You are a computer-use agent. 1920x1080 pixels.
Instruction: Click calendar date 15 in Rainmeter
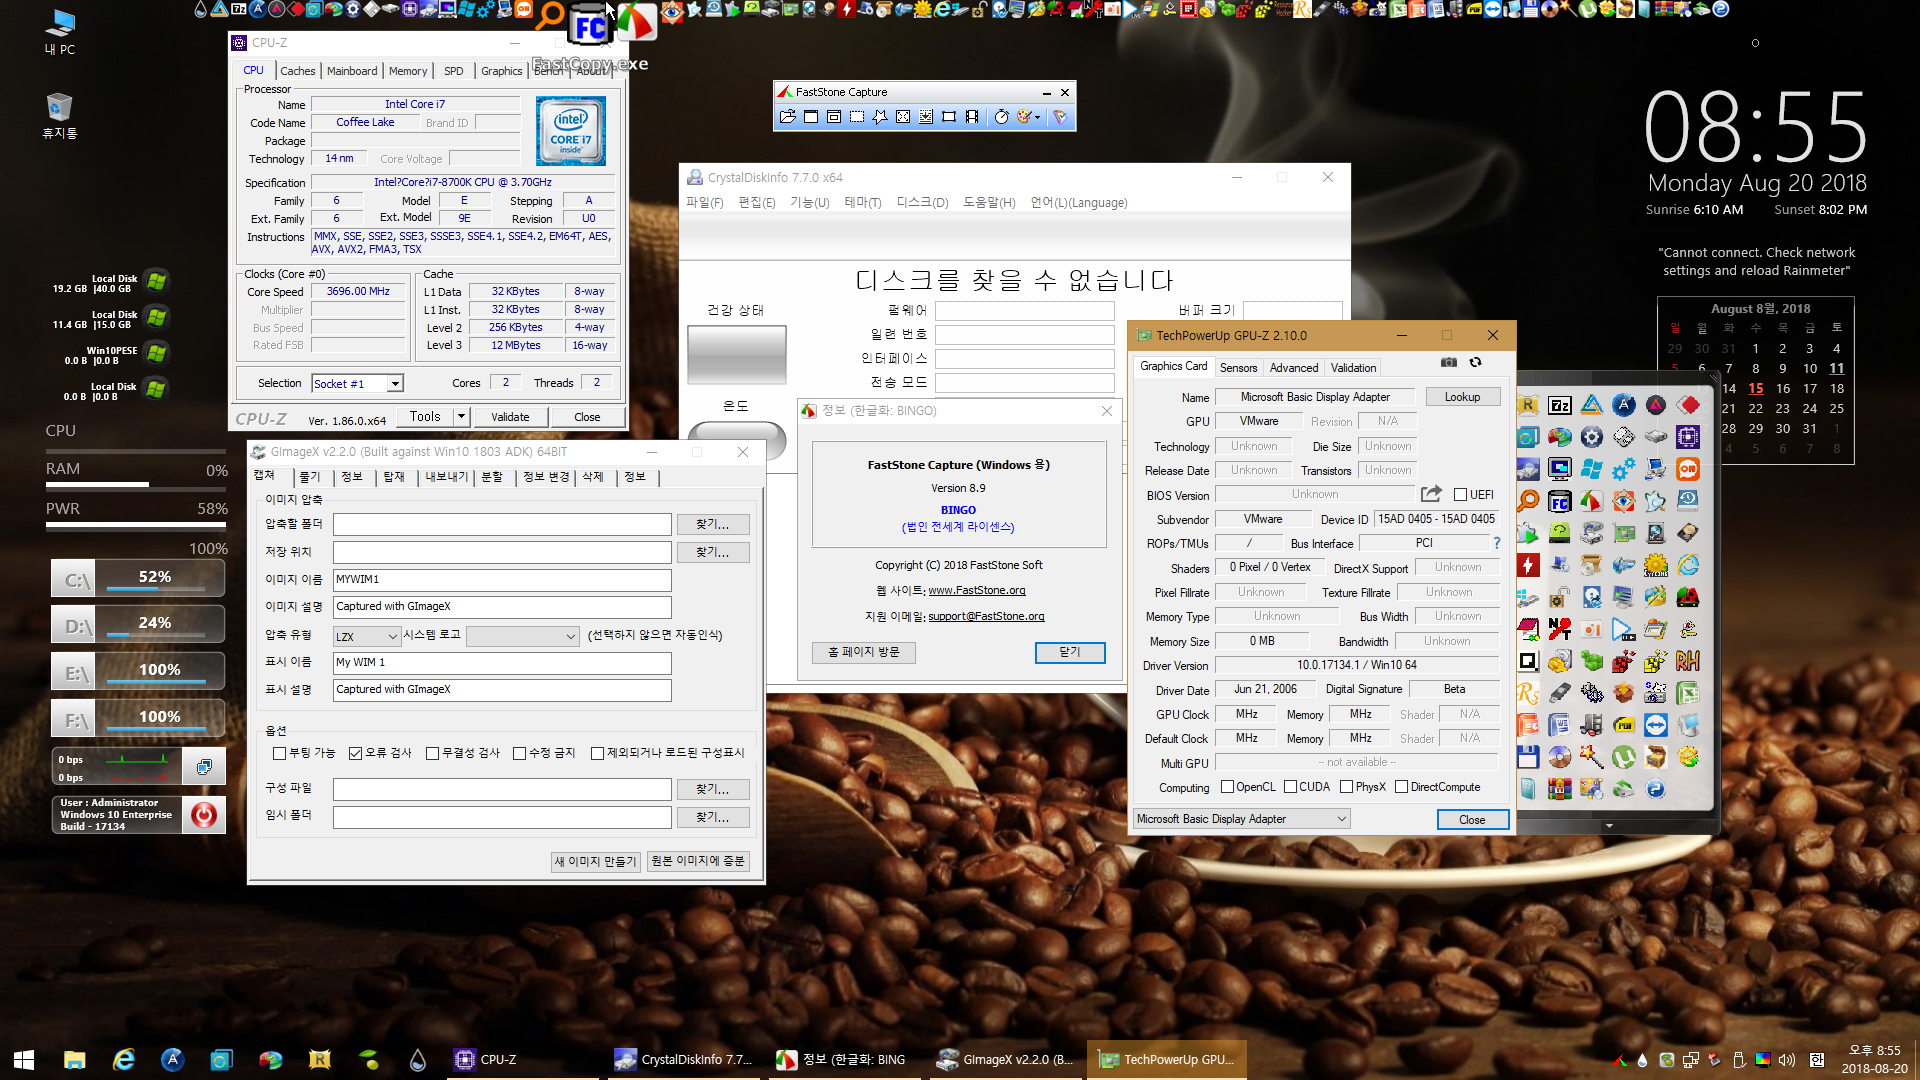pyautogui.click(x=1756, y=388)
